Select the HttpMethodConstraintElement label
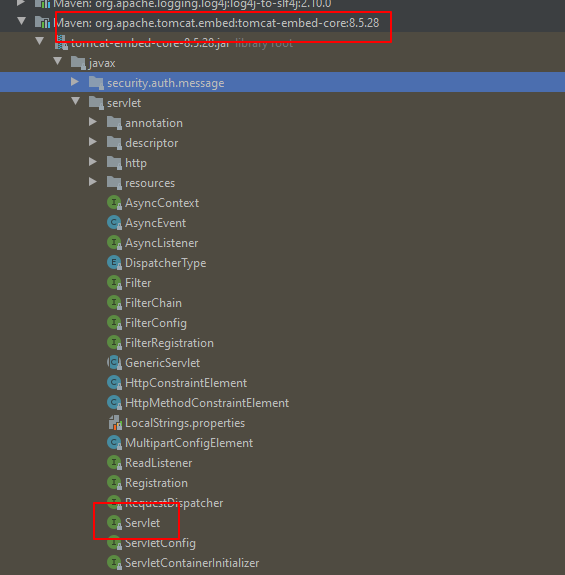Screen dimensions: 565x575 coord(207,403)
